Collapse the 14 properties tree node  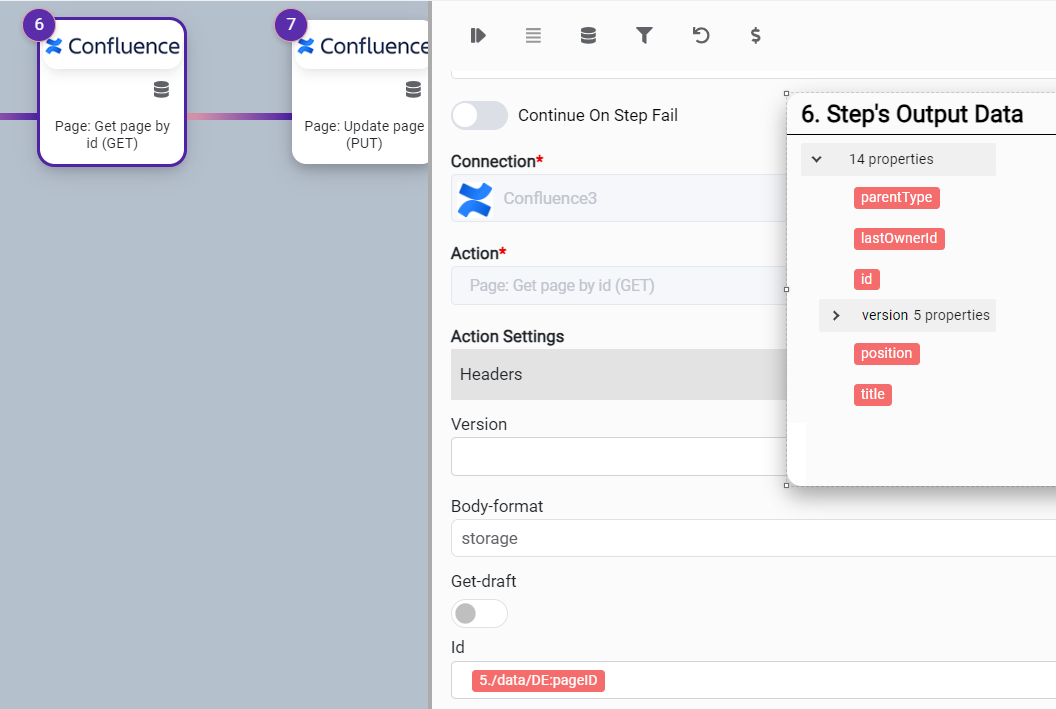click(x=817, y=159)
